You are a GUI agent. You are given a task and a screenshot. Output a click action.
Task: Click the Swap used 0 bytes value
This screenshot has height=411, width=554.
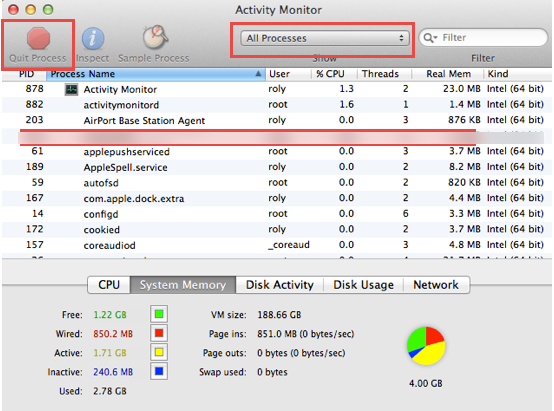272,372
